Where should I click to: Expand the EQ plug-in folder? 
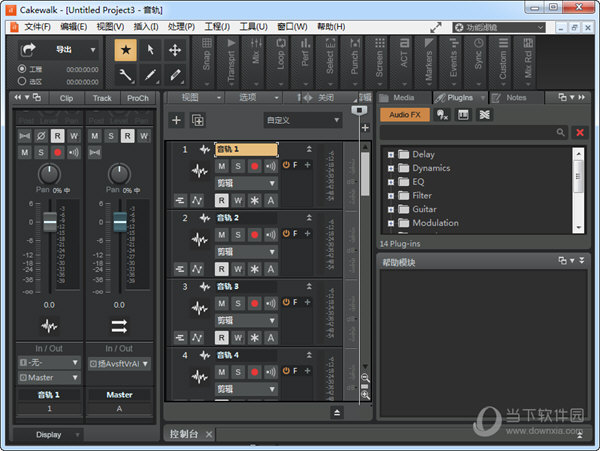pos(391,182)
